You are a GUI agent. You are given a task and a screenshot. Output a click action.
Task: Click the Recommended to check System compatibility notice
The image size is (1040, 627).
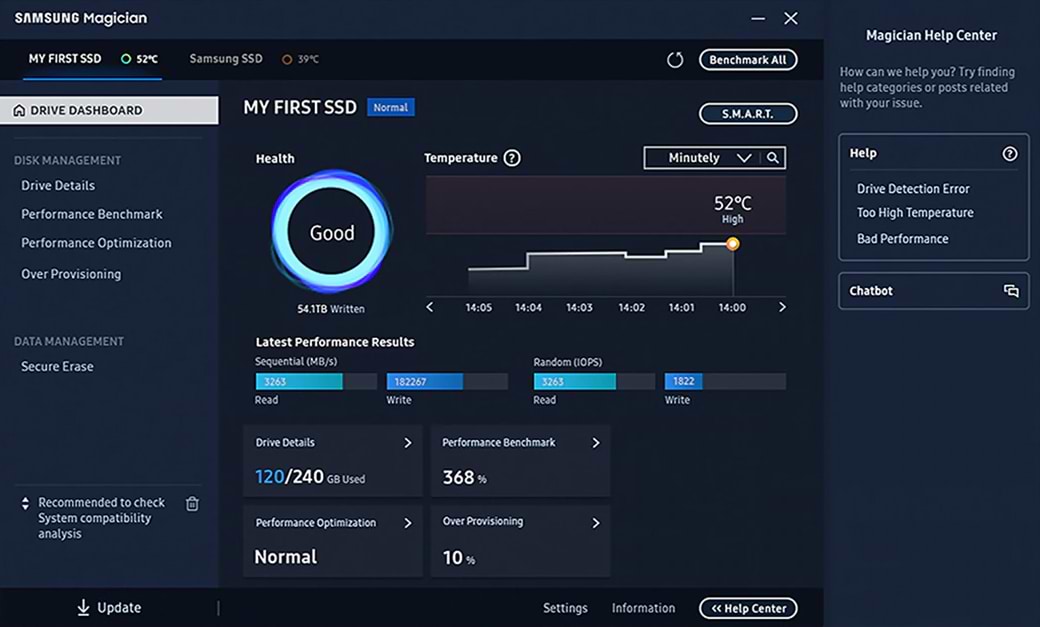(x=101, y=518)
